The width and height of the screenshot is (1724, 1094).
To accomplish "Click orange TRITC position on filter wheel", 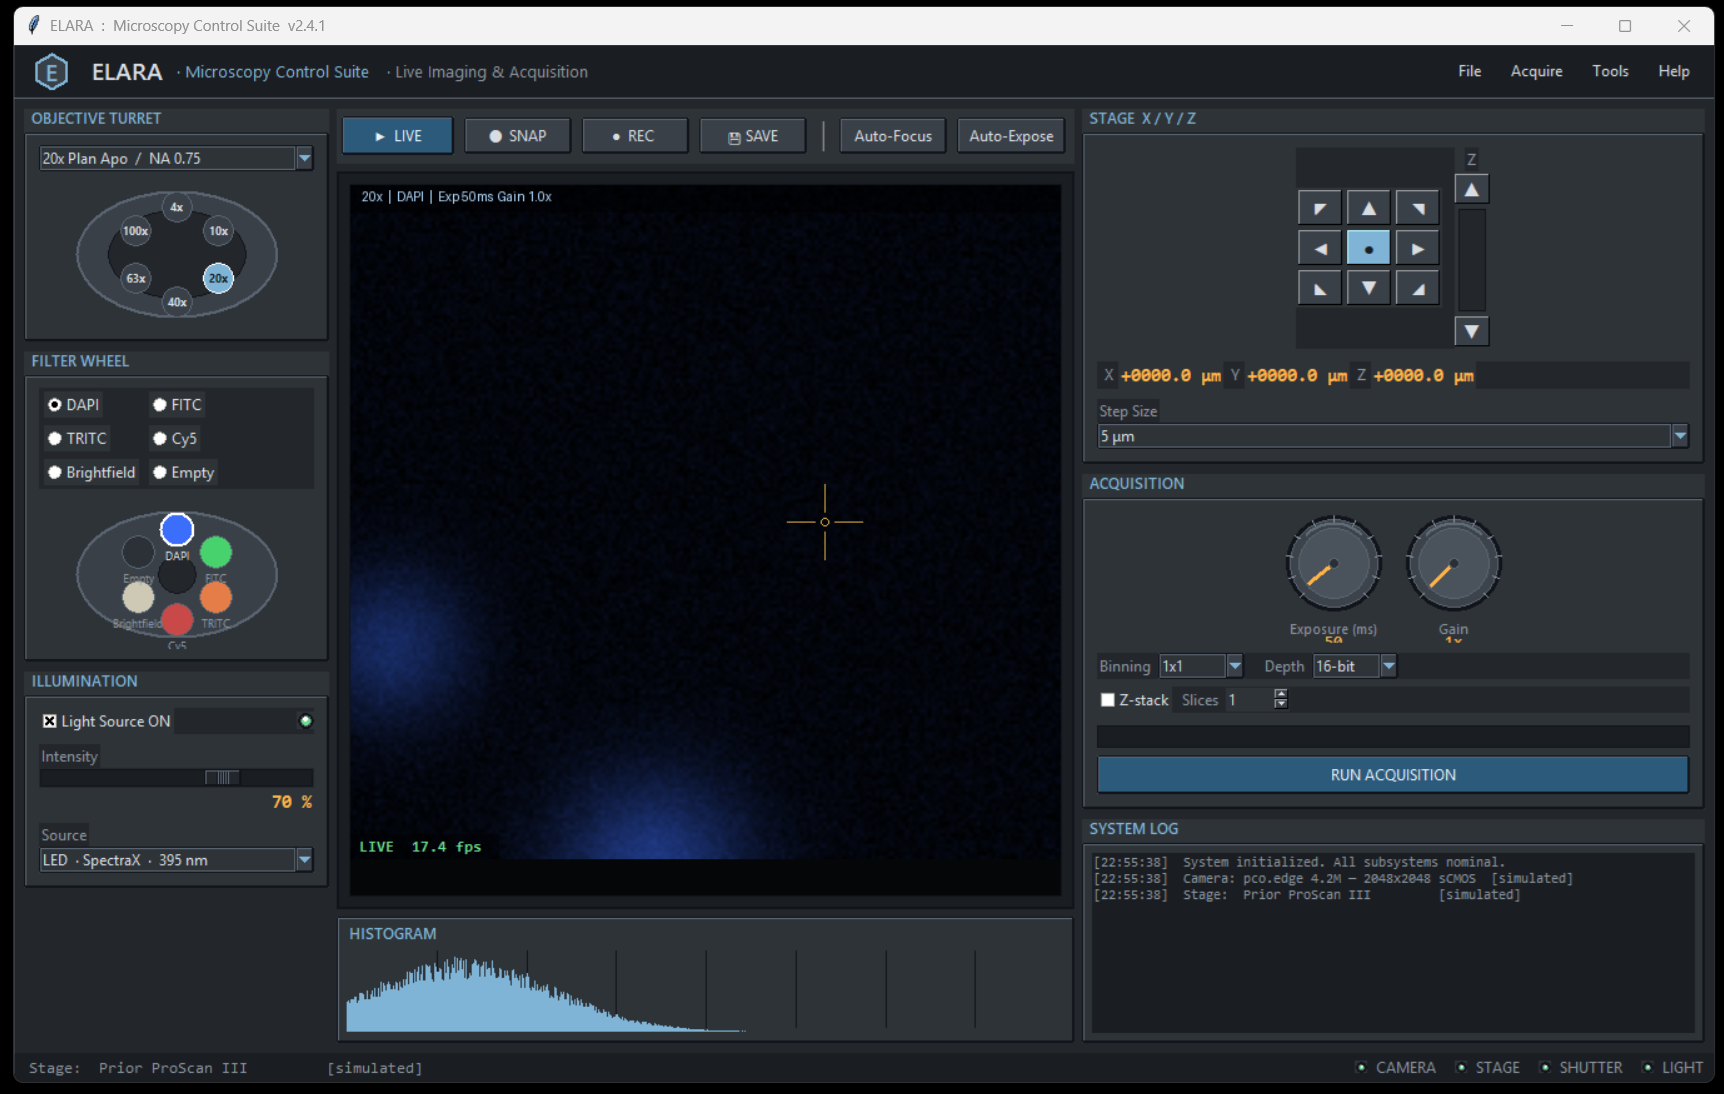I will (216, 597).
